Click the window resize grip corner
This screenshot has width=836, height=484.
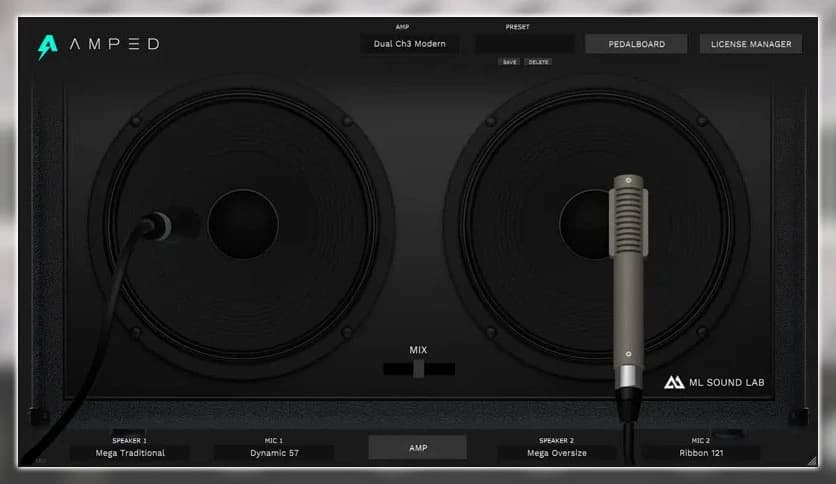pyautogui.click(x=811, y=461)
